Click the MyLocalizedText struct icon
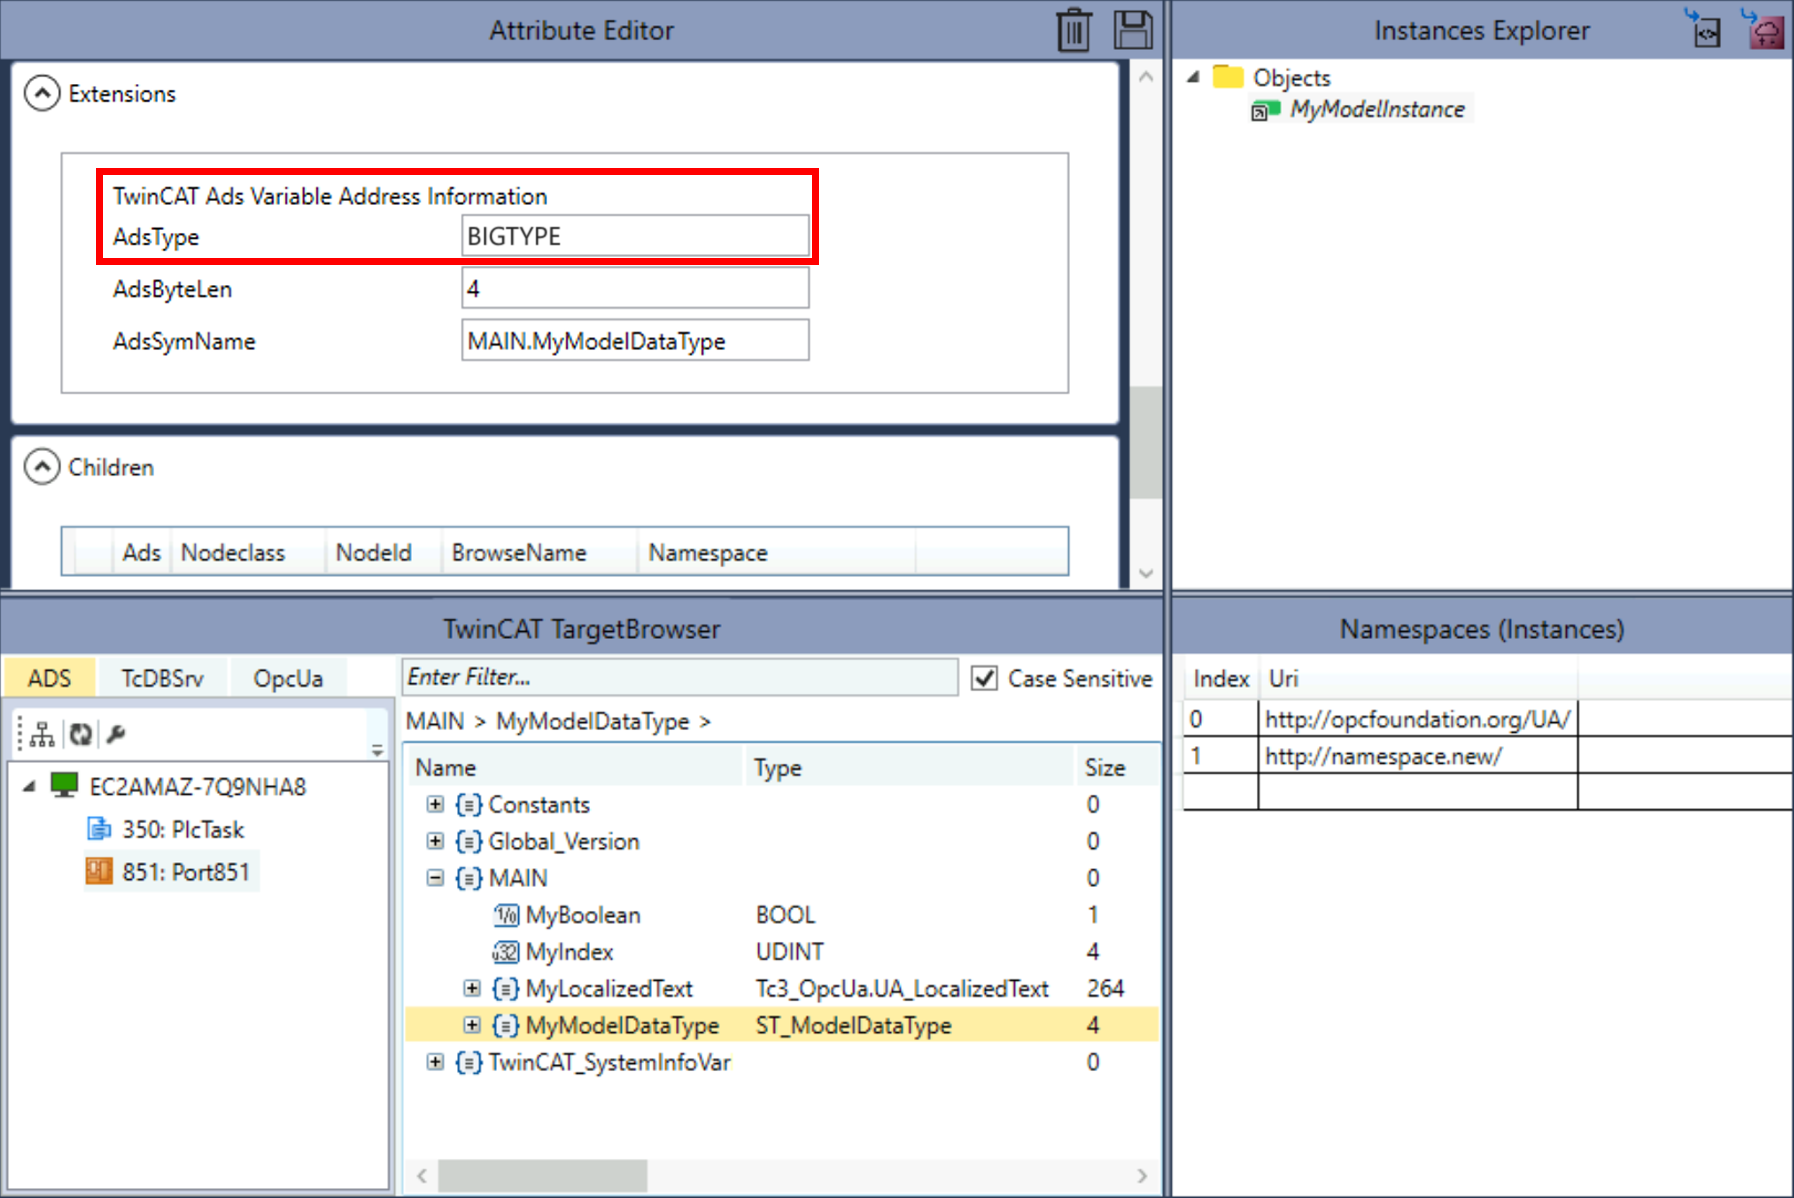1794x1198 pixels. click(505, 988)
